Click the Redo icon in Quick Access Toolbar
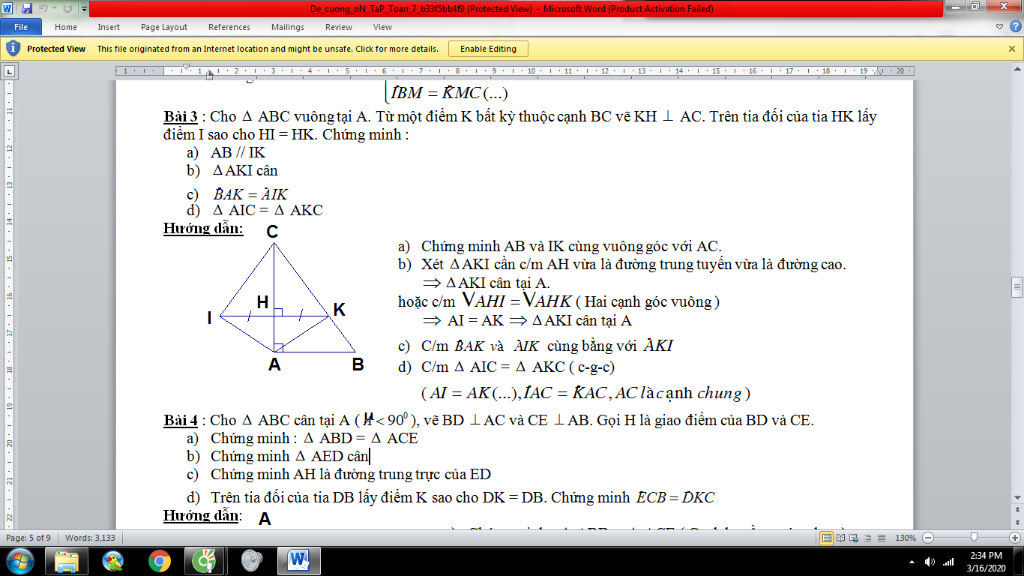This screenshot has height=576, width=1024. (x=67, y=8)
